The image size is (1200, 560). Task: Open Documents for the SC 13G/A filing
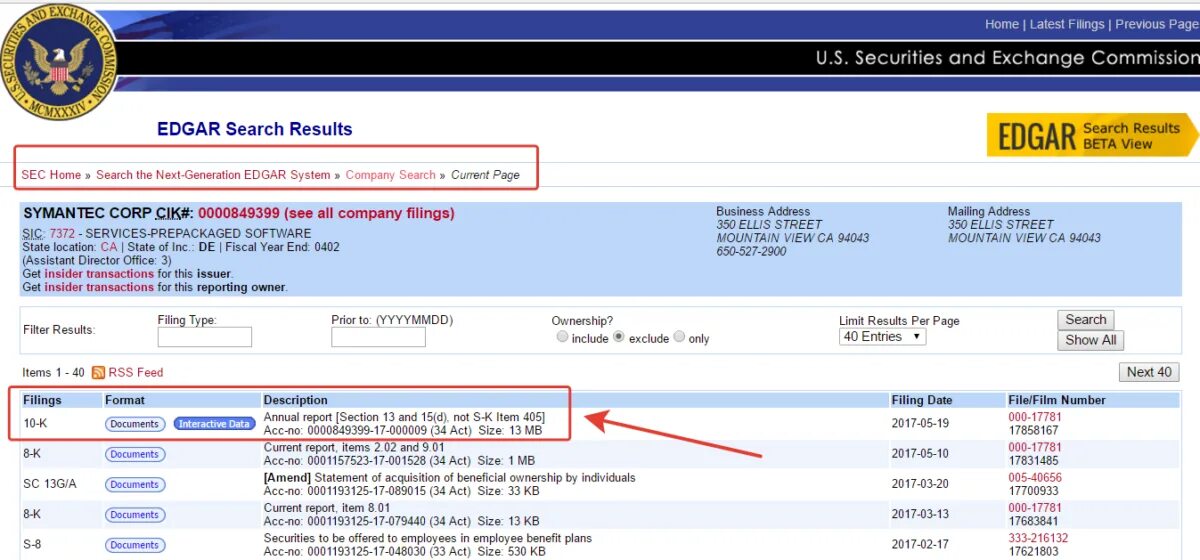[x=135, y=484]
